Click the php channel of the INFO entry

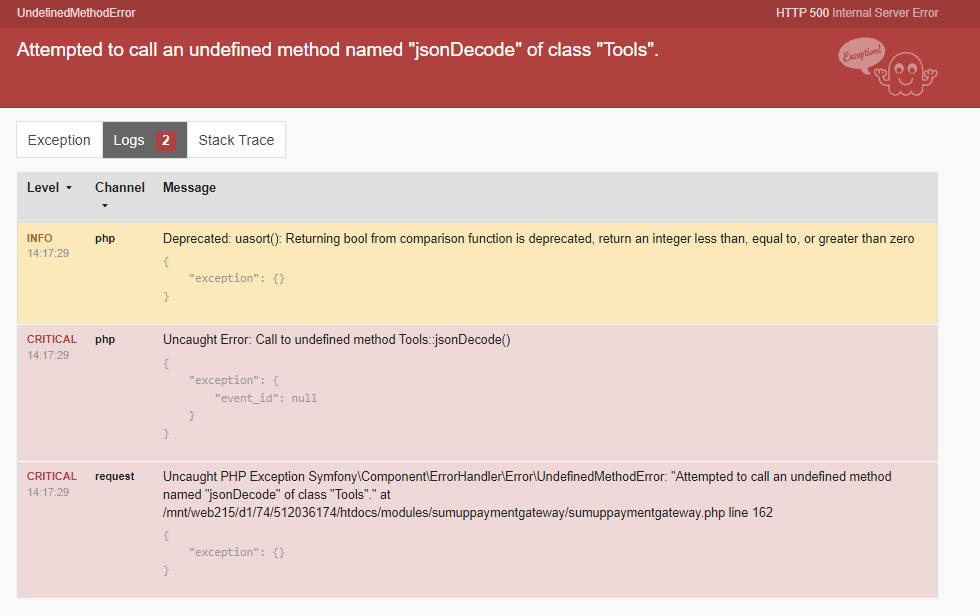(x=105, y=238)
